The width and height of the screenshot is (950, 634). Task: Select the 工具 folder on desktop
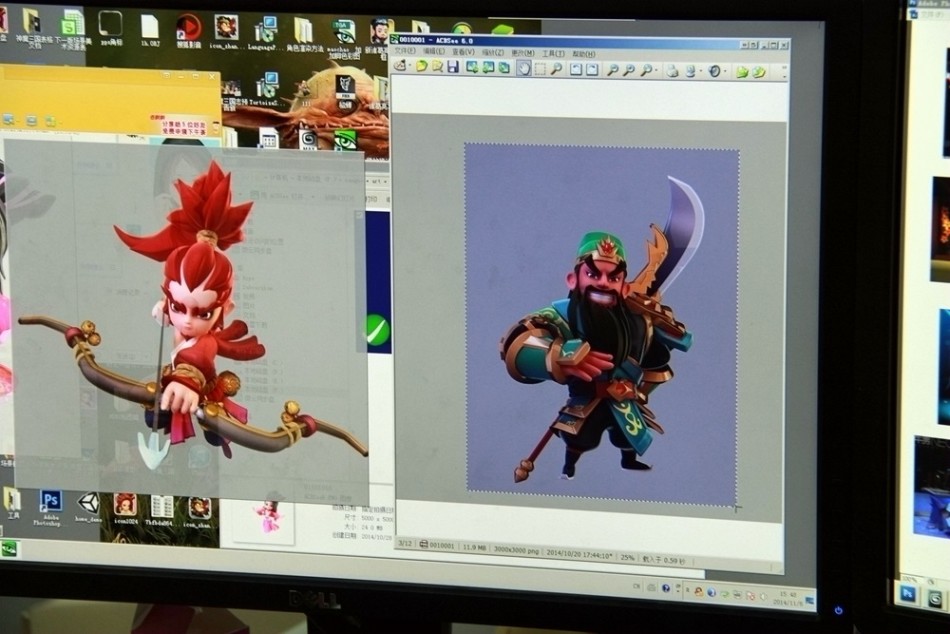pyautogui.click(x=12, y=504)
